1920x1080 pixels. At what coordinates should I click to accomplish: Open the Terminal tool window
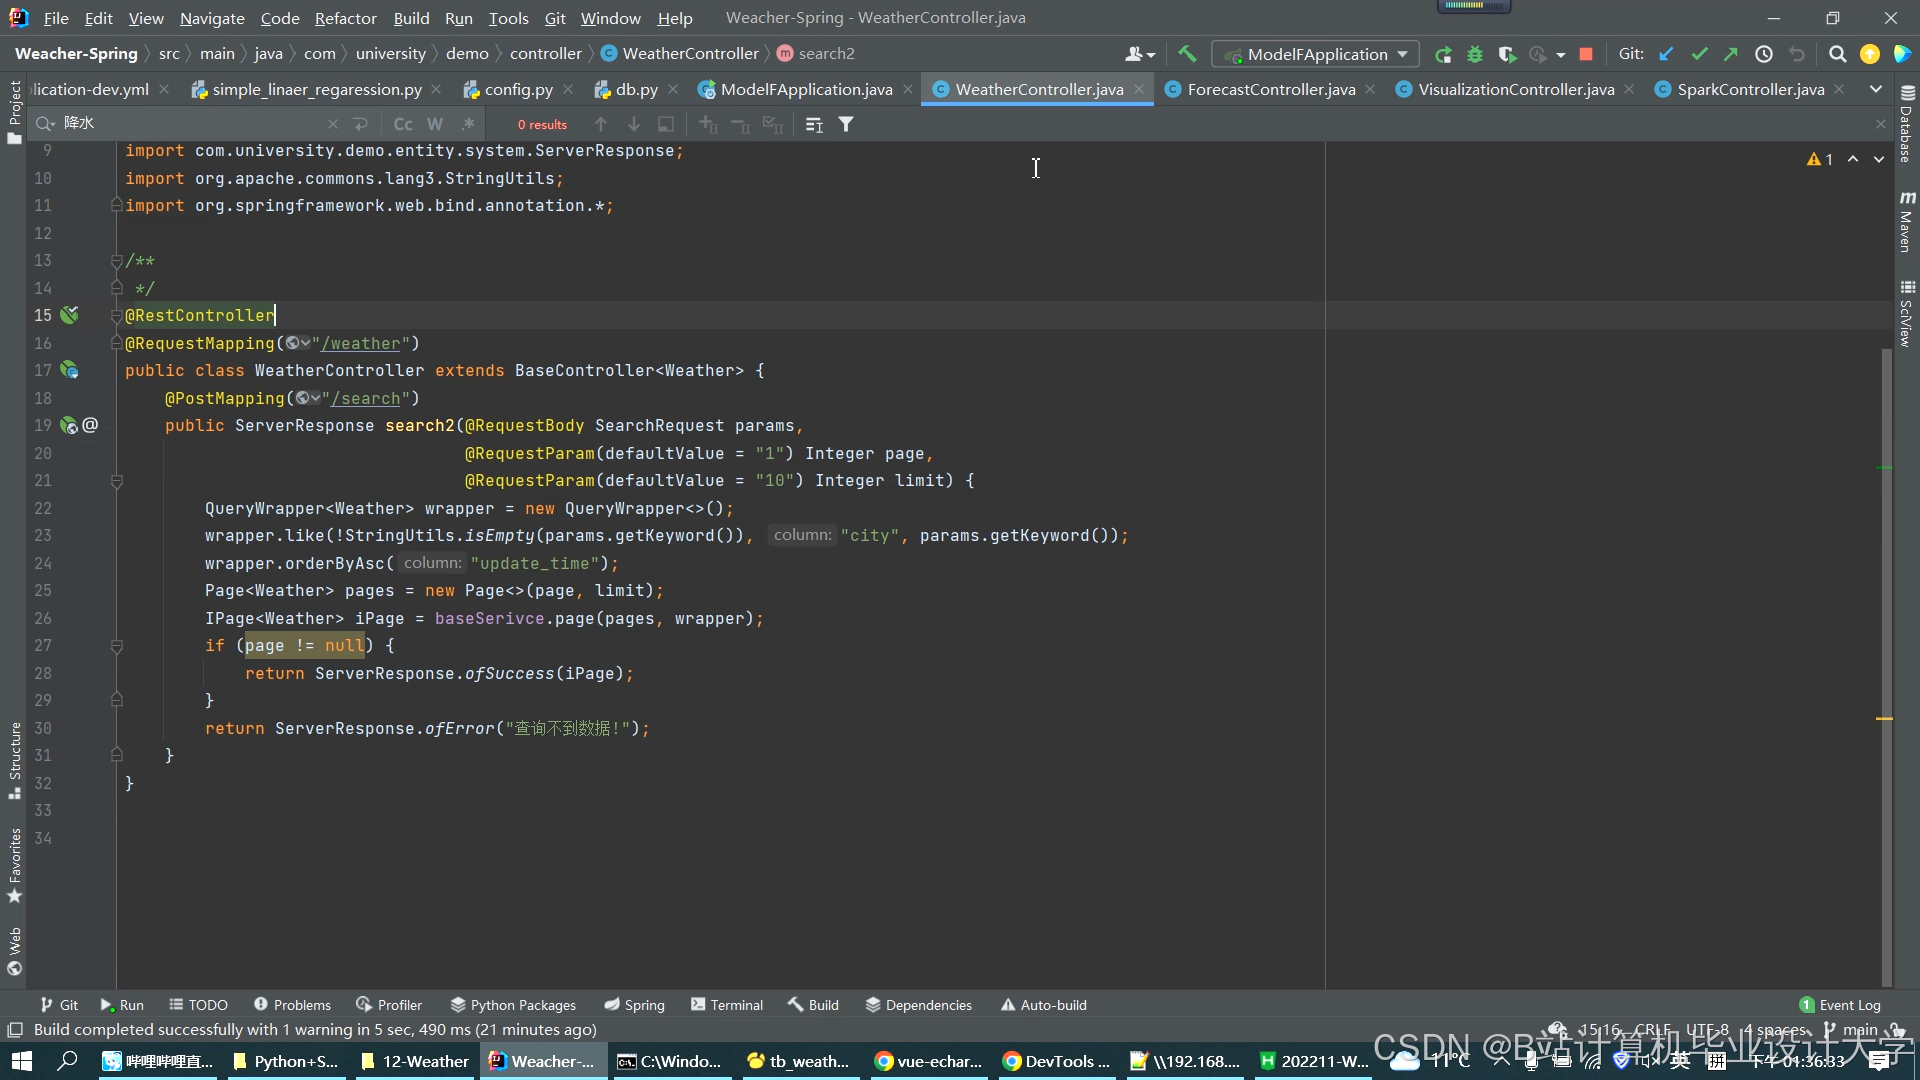click(x=727, y=1005)
